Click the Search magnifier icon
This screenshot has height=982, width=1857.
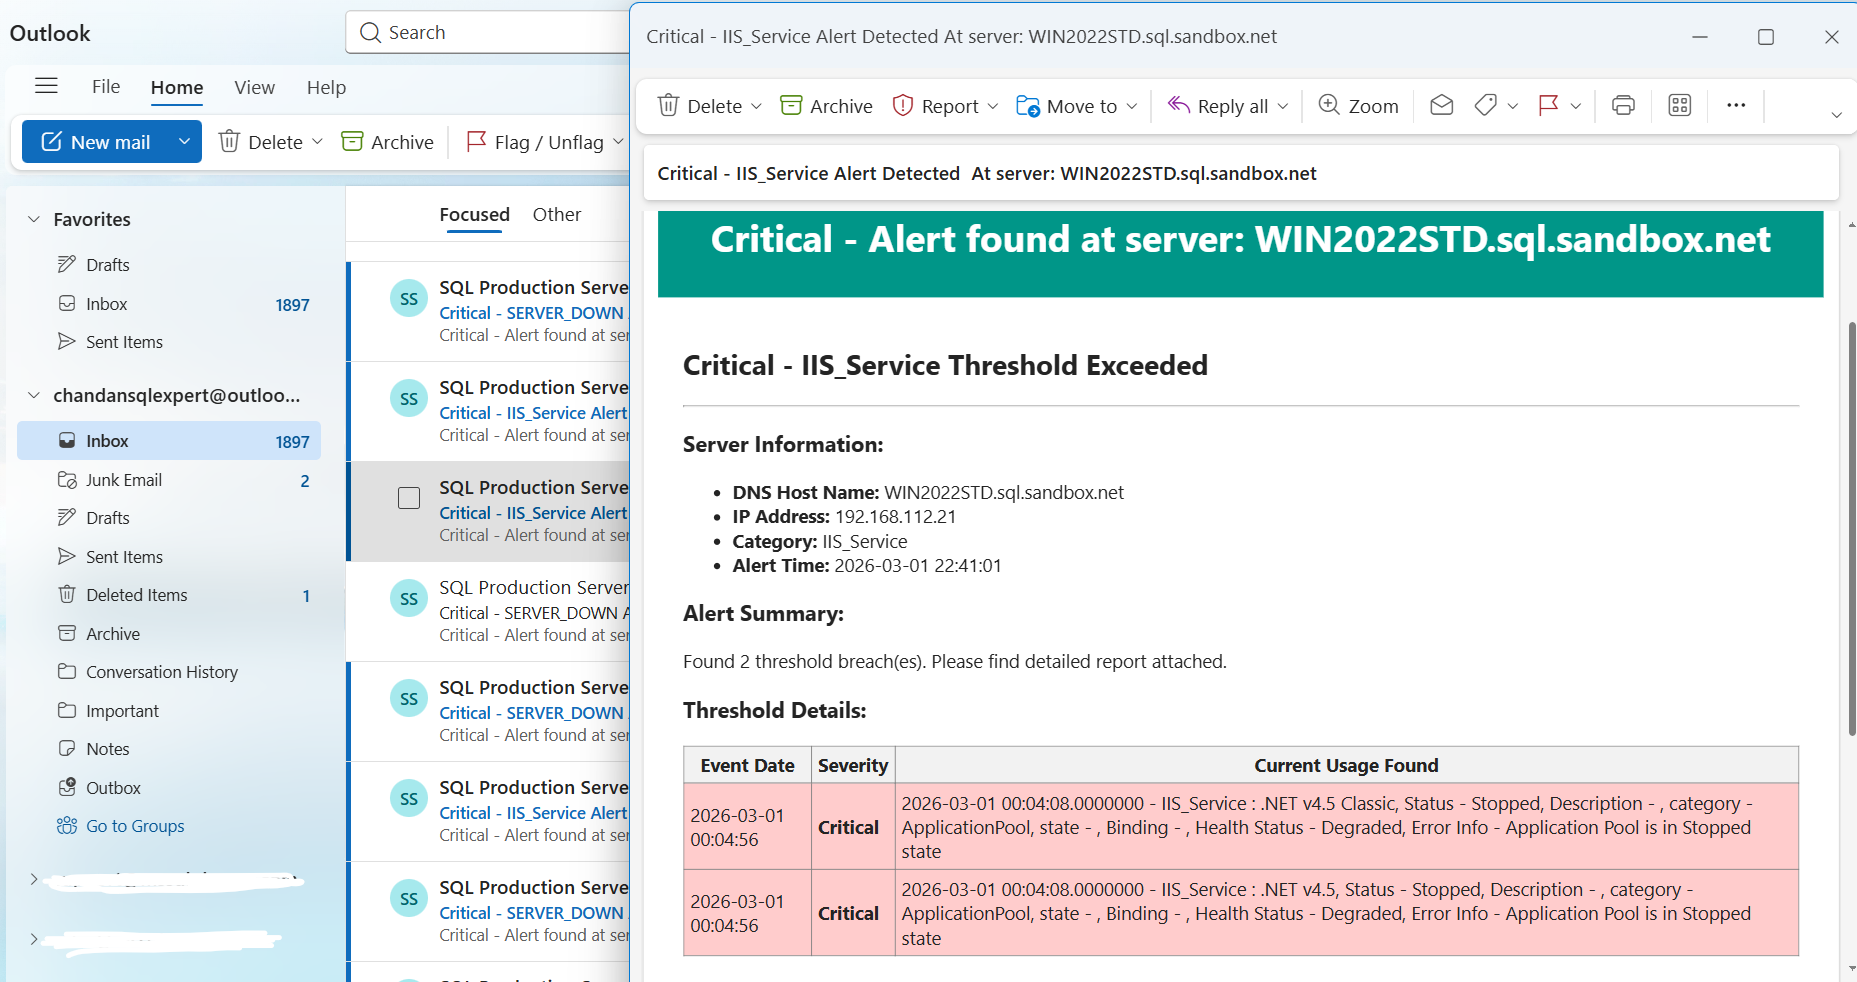click(x=370, y=32)
